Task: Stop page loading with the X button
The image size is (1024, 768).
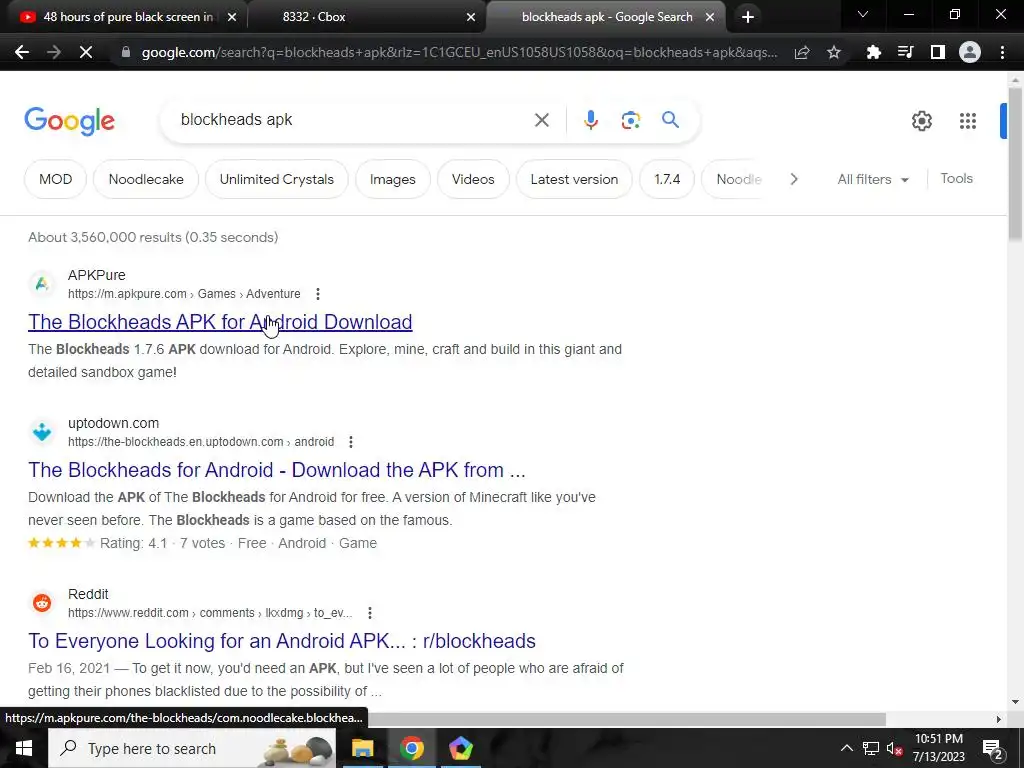Action: point(86,52)
